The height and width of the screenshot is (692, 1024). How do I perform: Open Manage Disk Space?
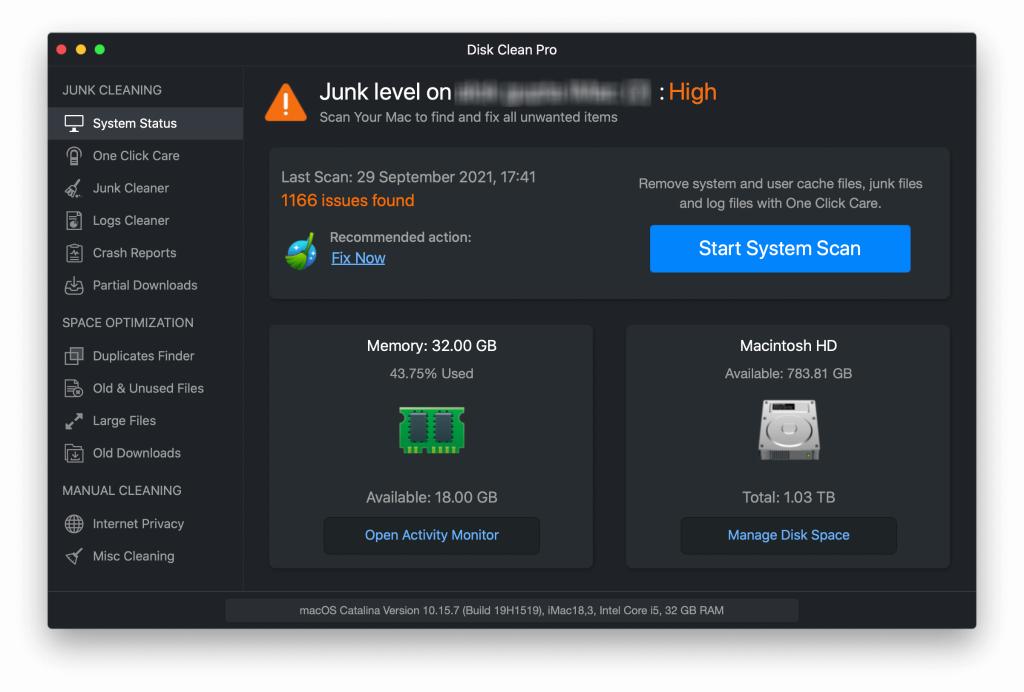(788, 535)
